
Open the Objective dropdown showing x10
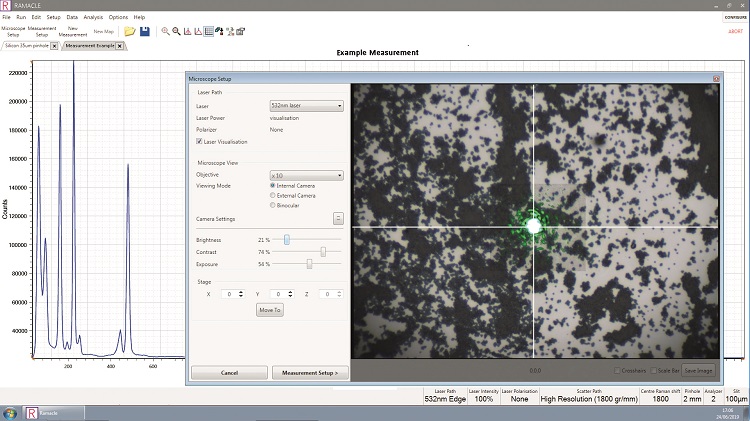[x=307, y=176]
